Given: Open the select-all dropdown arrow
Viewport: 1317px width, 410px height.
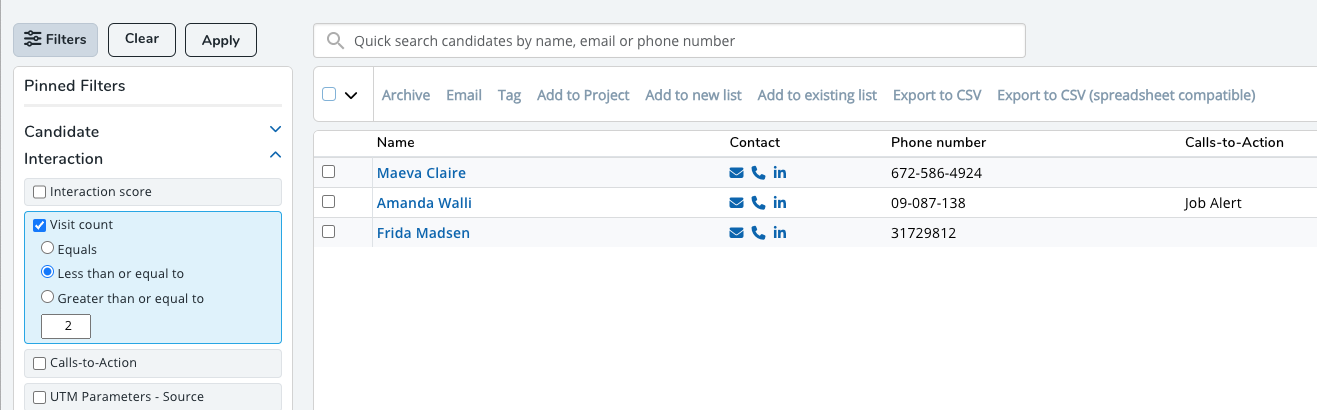Looking at the screenshot, I should pyautogui.click(x=351, y=96).
